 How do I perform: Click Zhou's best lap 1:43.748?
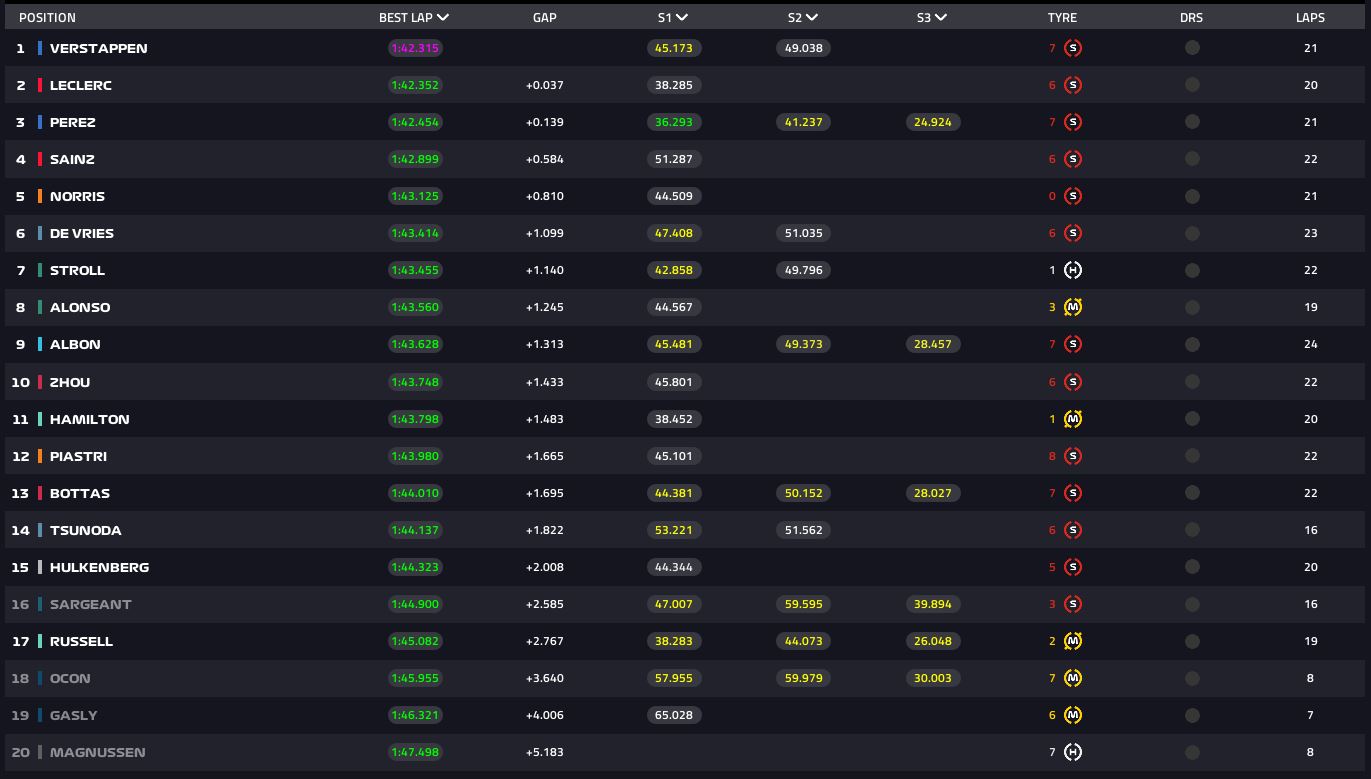click(415, 382)
